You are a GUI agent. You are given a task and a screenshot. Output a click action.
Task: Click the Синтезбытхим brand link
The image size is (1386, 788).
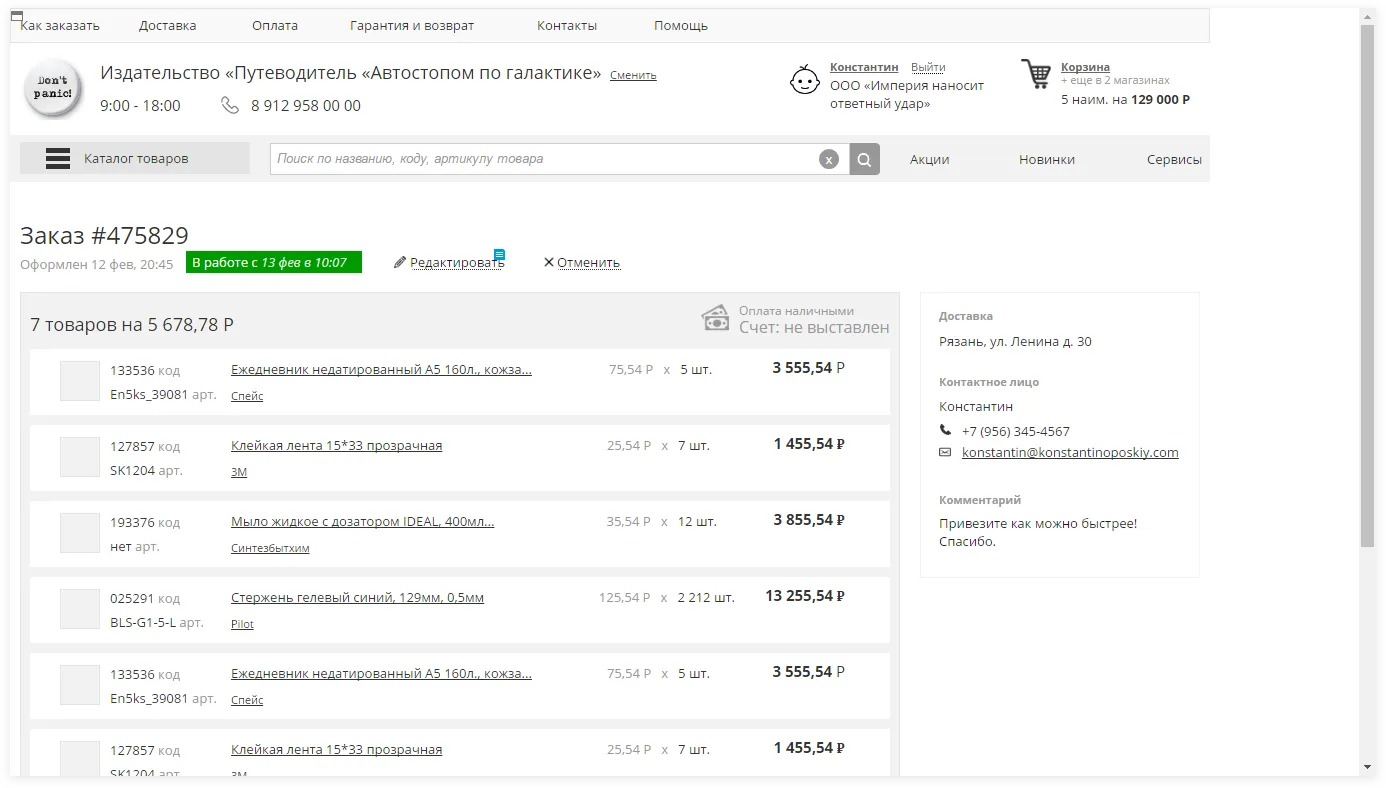(x=270, y=548)
